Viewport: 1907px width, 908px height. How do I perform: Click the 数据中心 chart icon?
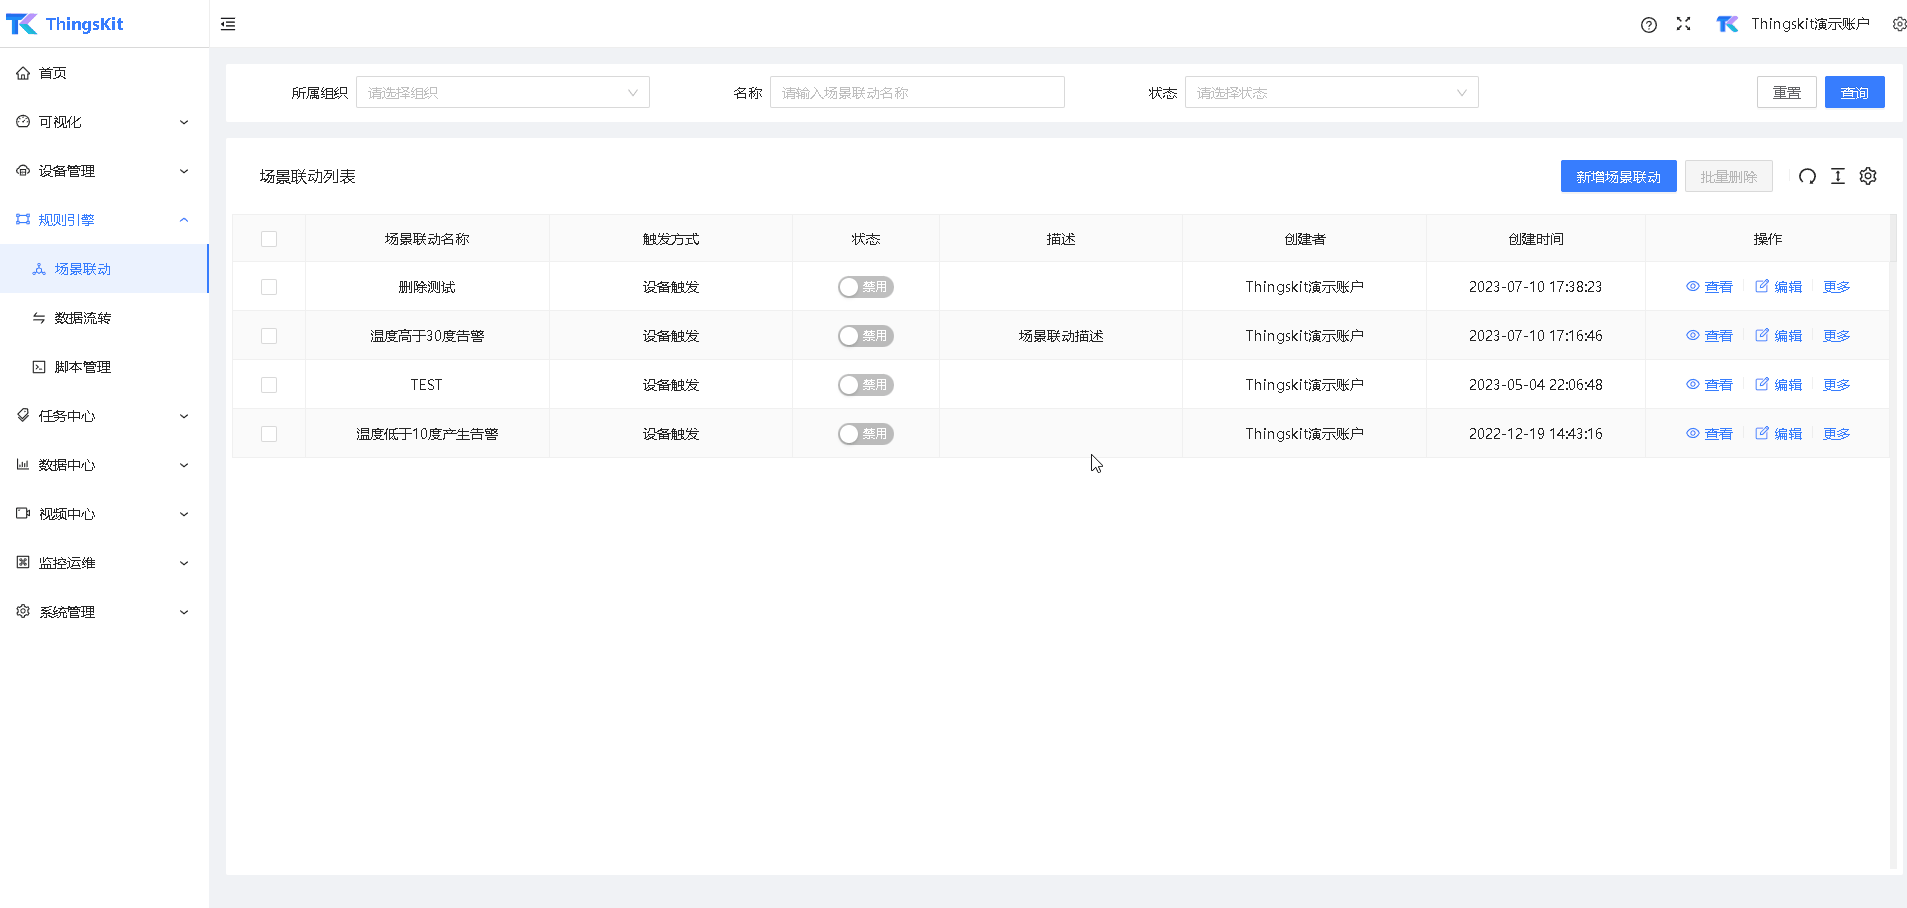[23, 465]
